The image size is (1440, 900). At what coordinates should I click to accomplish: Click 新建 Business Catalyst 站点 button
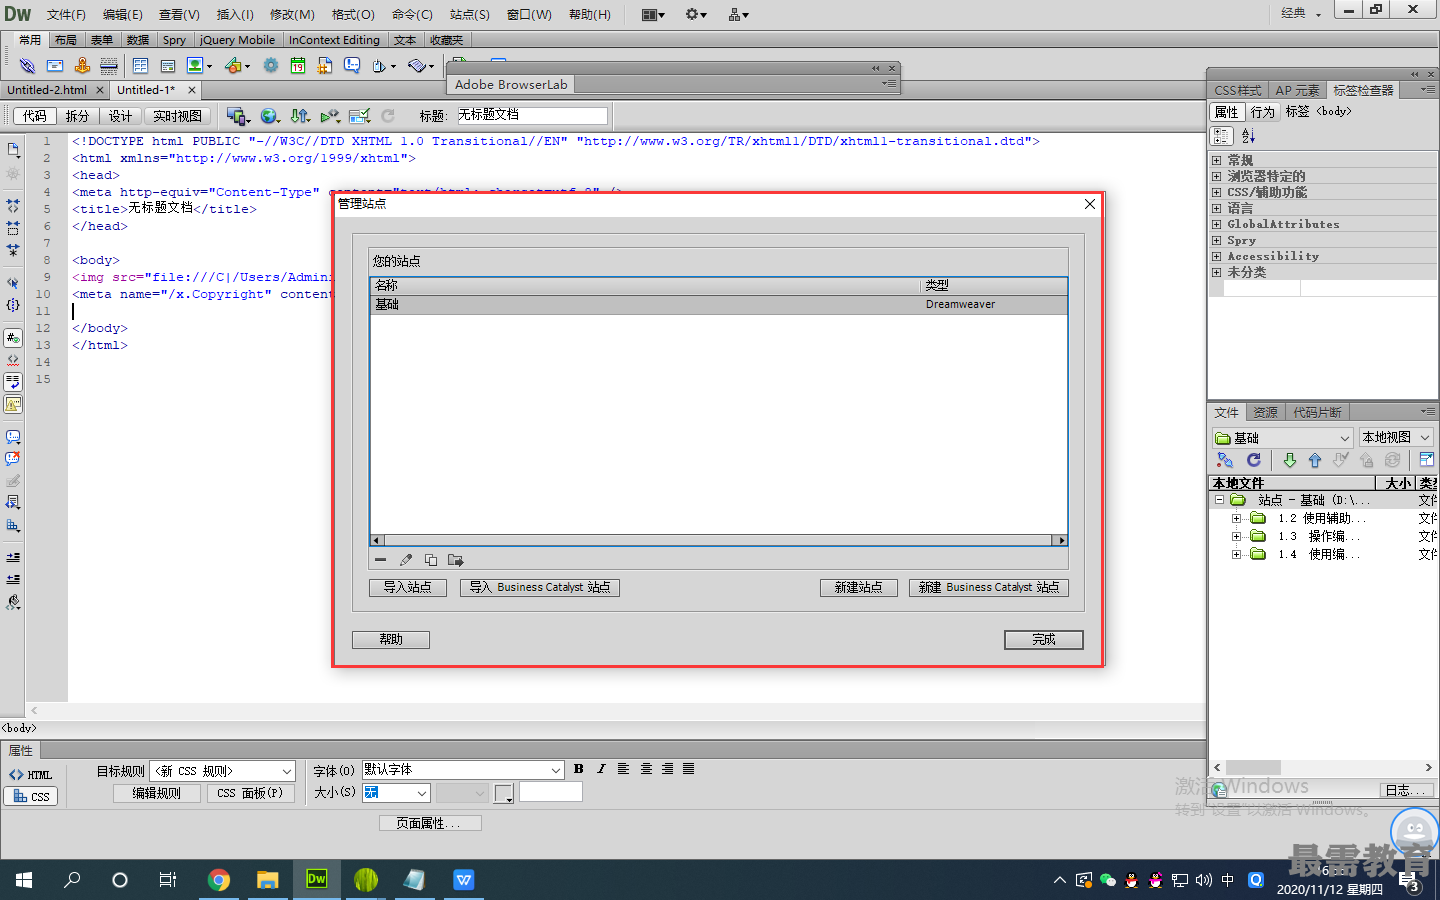988,587
